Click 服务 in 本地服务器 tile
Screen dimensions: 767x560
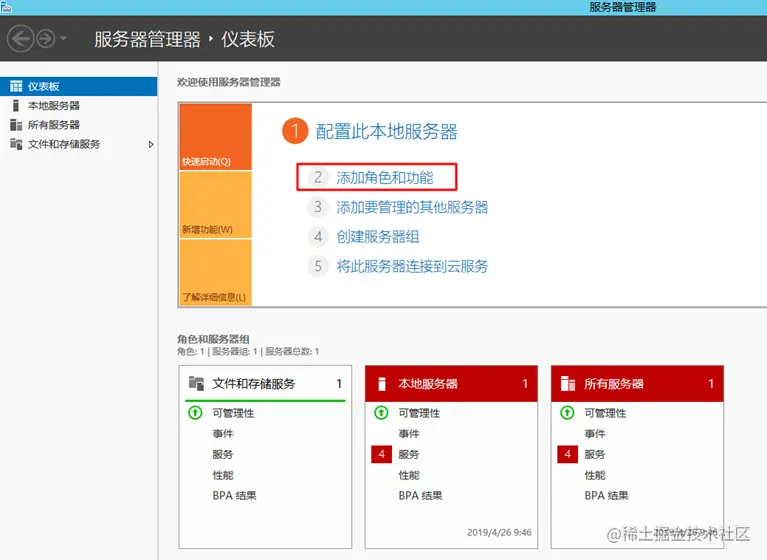(408, 454)
